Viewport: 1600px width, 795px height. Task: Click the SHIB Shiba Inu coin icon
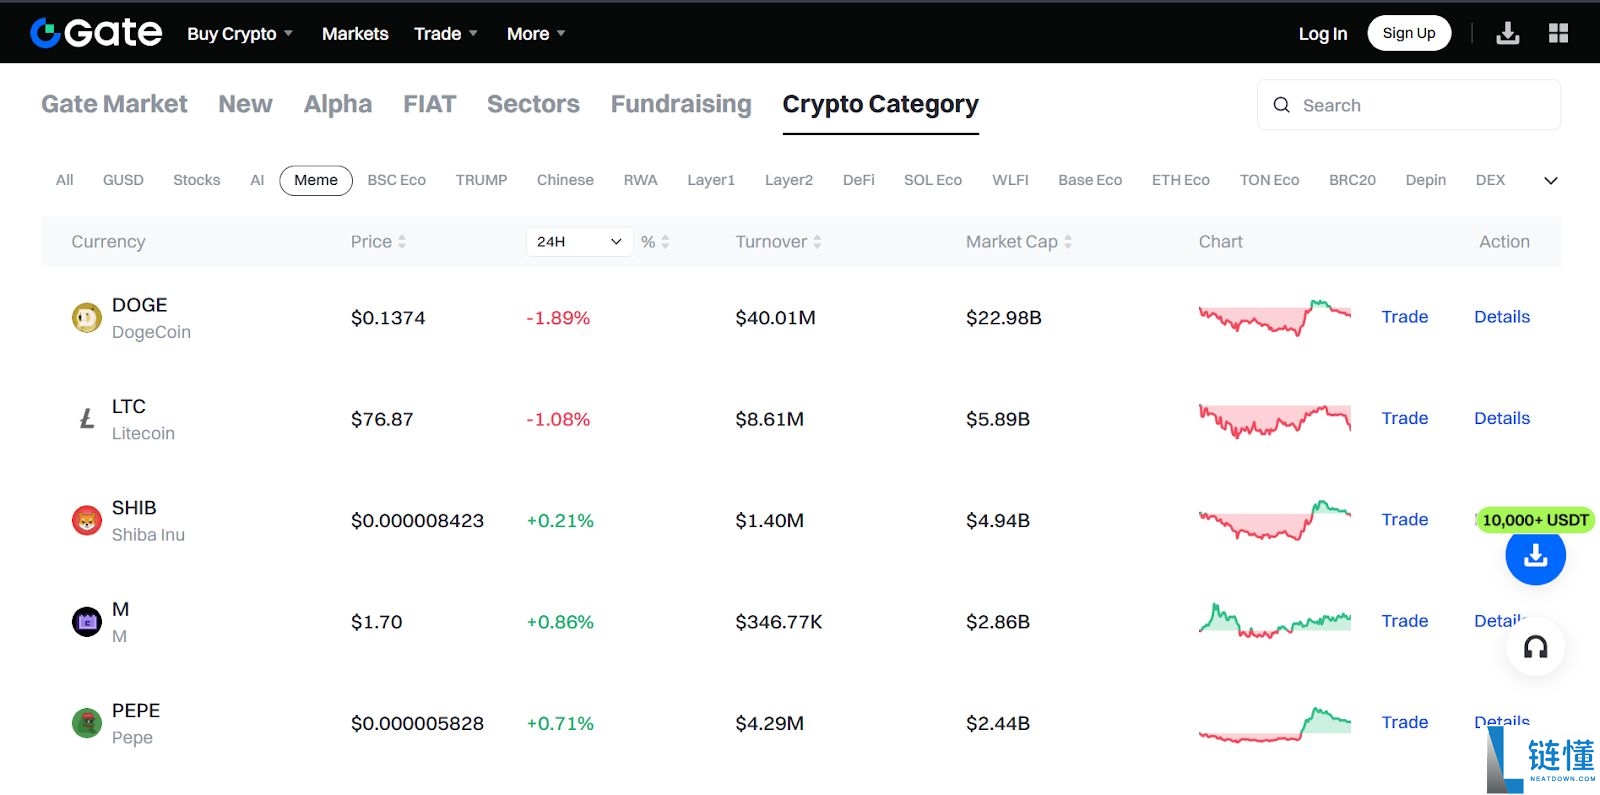pos(87,521)
